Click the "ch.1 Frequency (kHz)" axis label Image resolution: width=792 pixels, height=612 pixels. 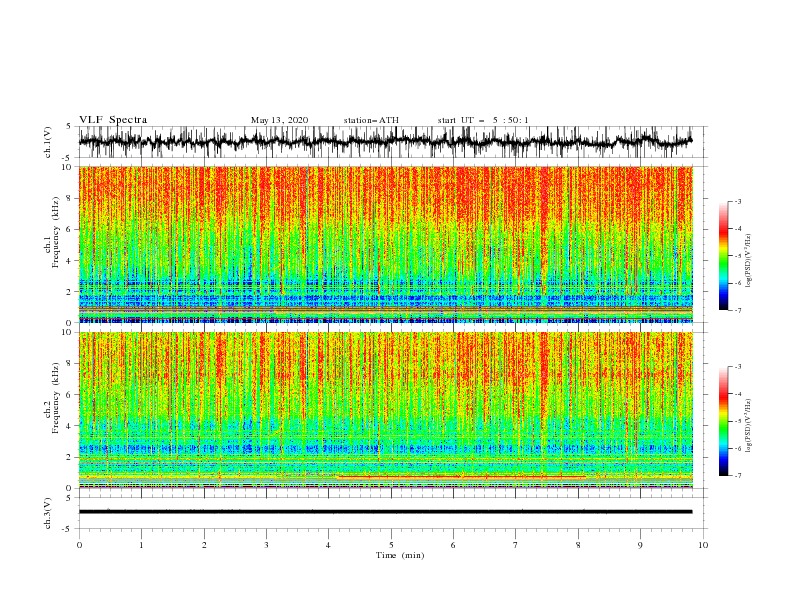pyautogui.click(x=54, y=232)
